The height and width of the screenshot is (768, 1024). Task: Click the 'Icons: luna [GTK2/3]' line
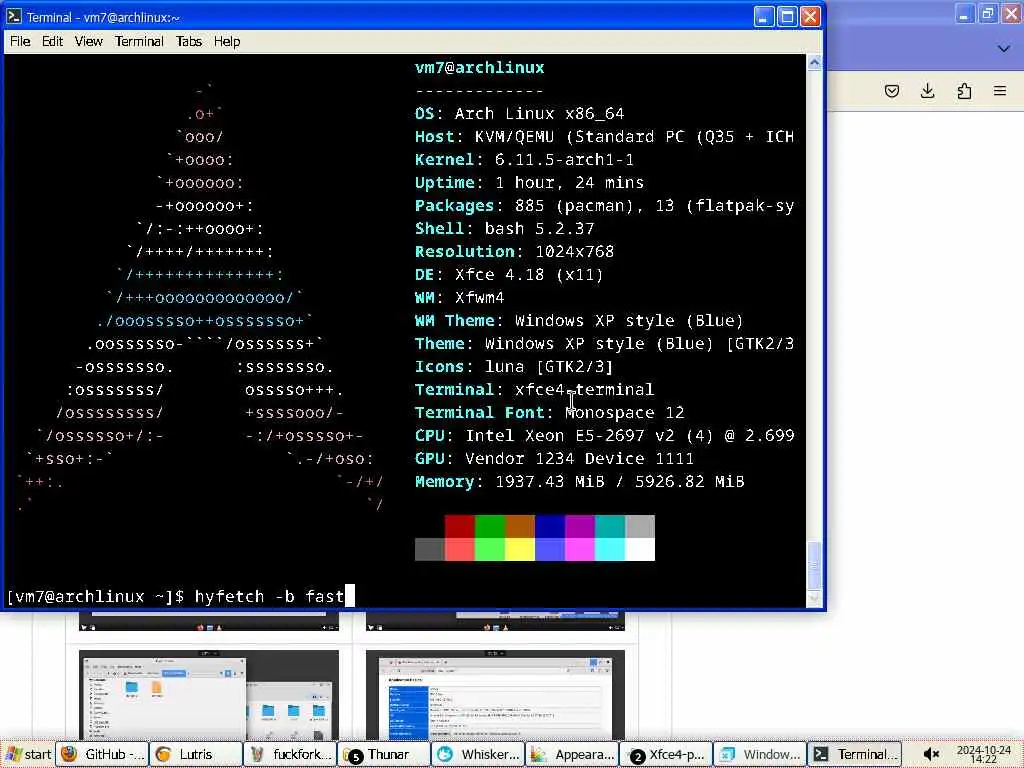(515, 366)
